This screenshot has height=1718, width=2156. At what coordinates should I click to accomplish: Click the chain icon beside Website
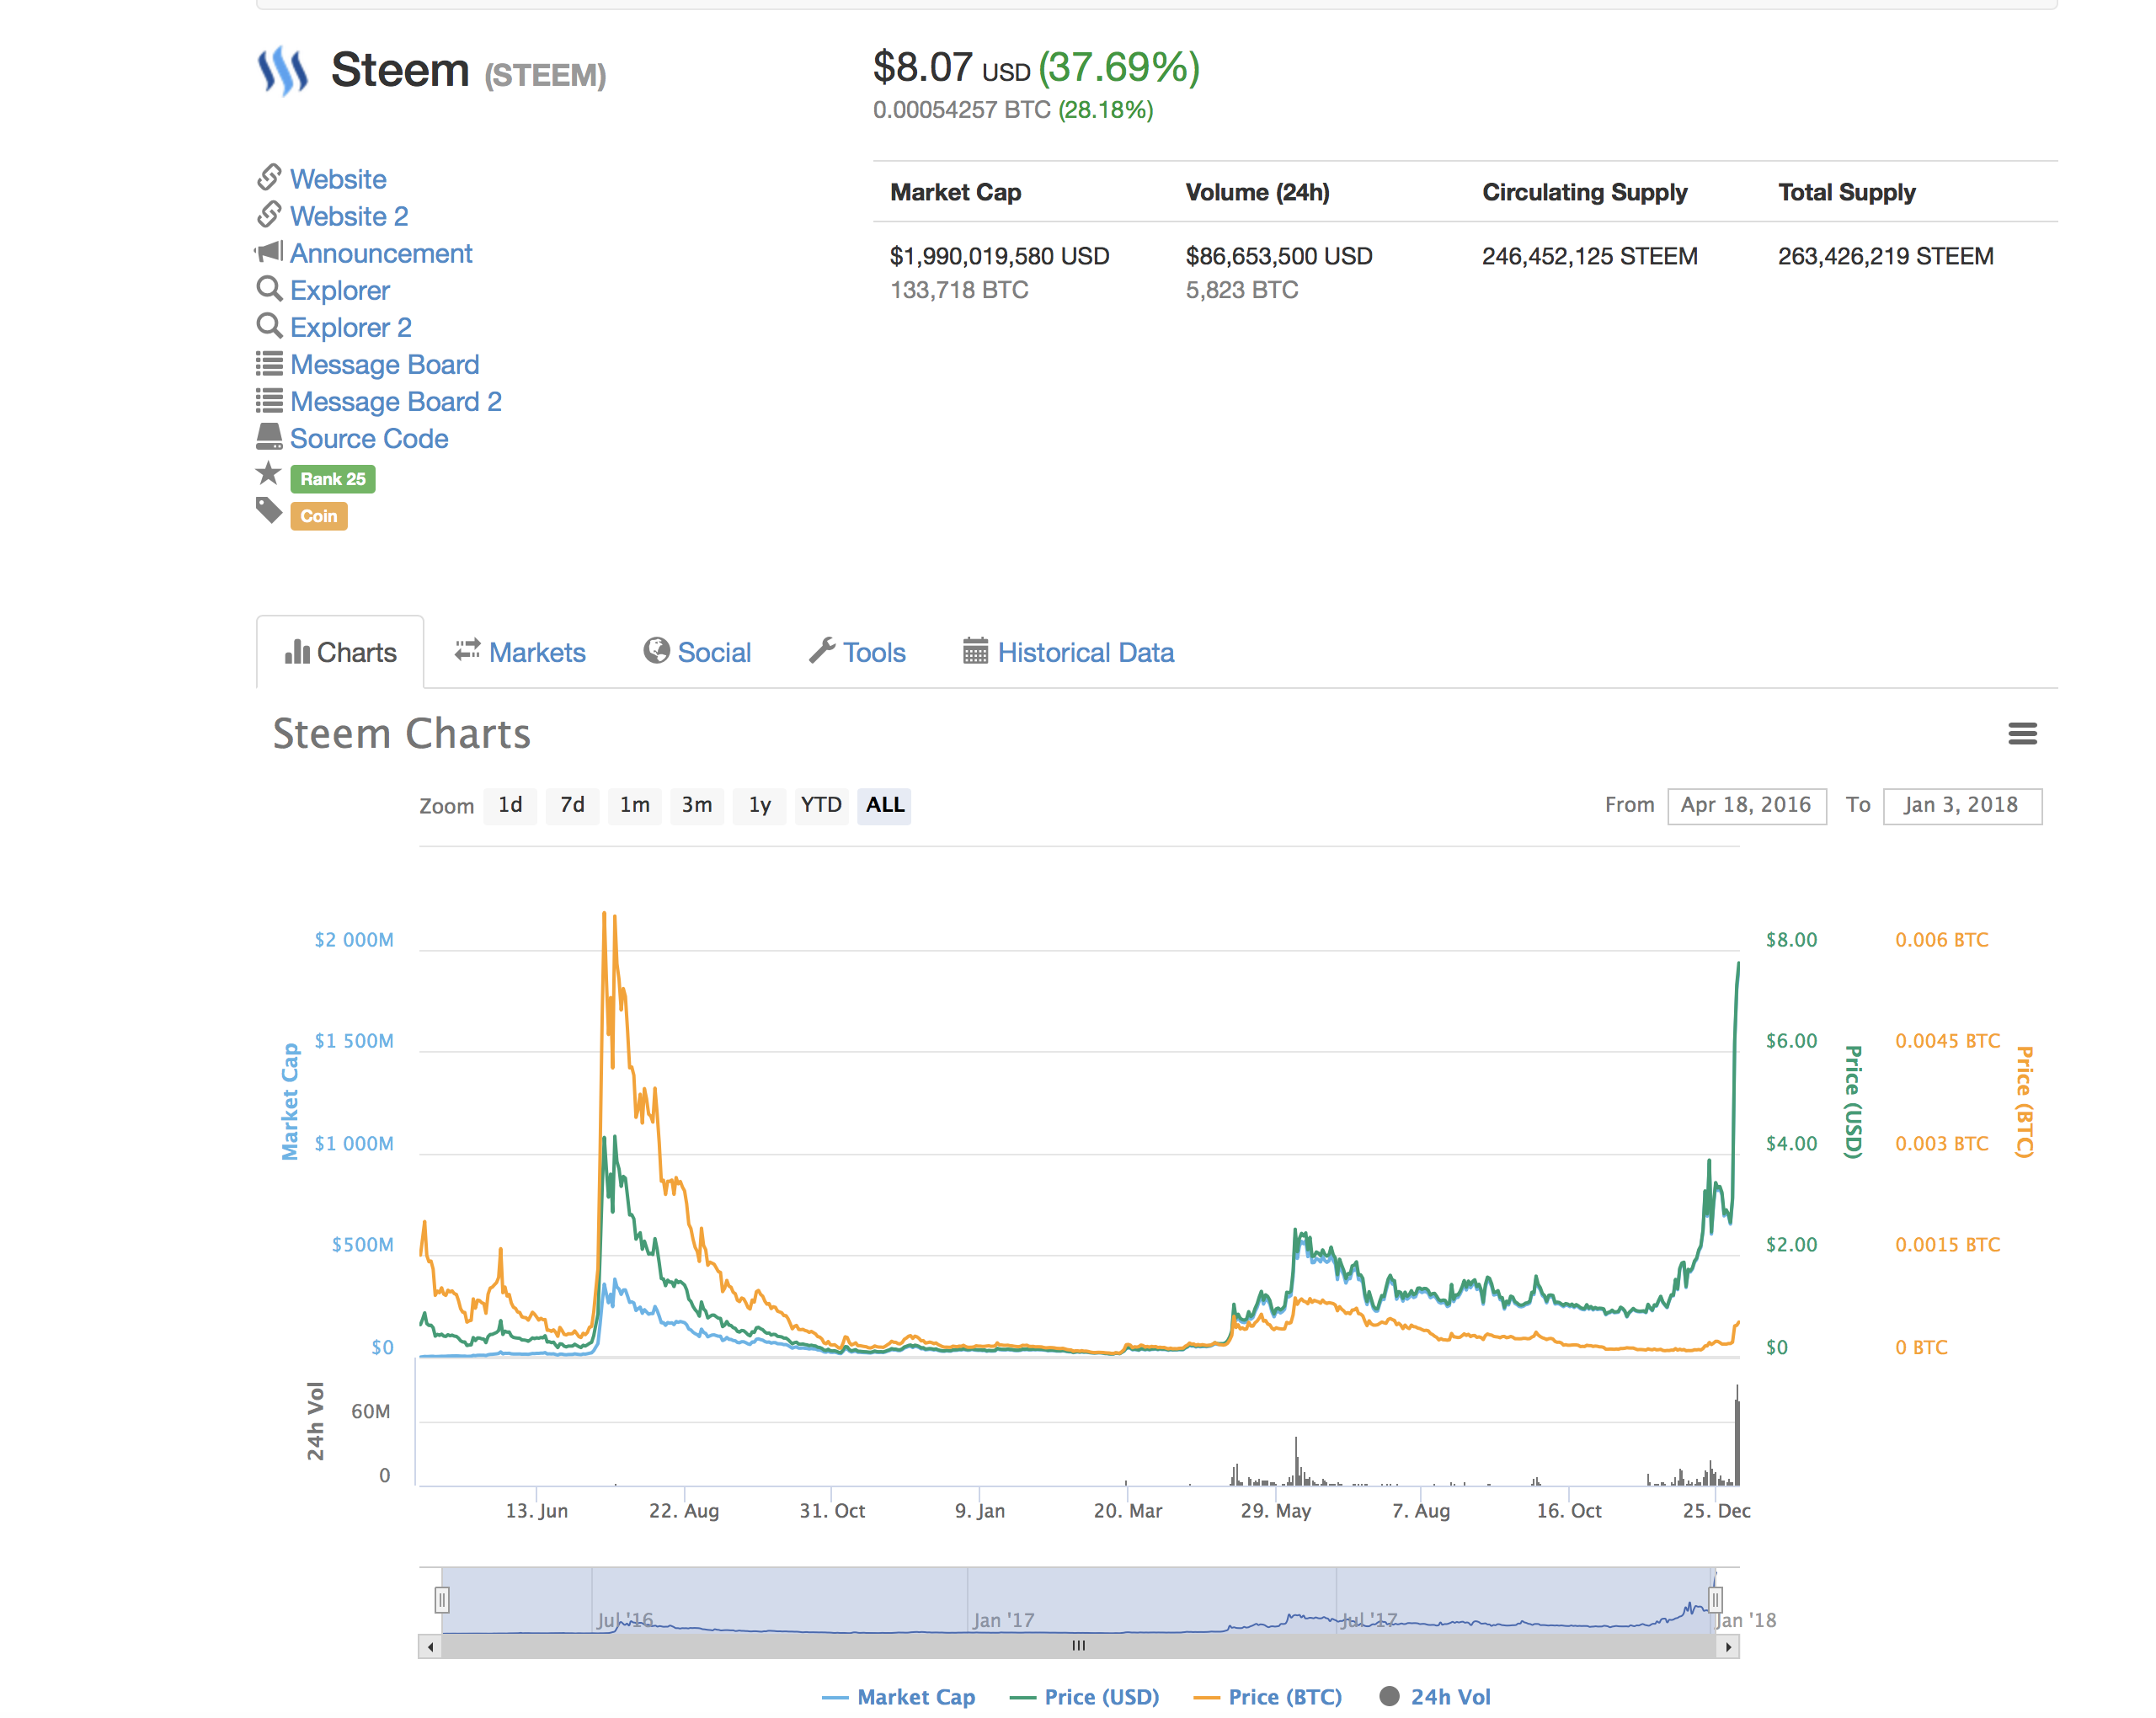tap(269, 177)
